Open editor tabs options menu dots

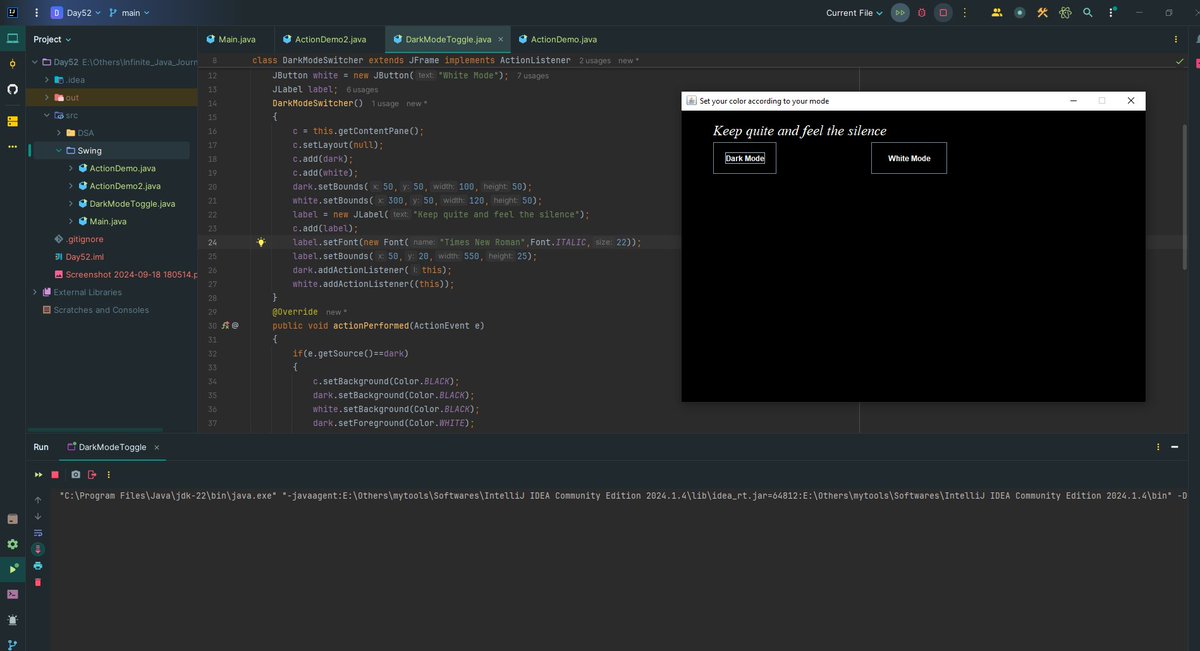pos(1175,39)
